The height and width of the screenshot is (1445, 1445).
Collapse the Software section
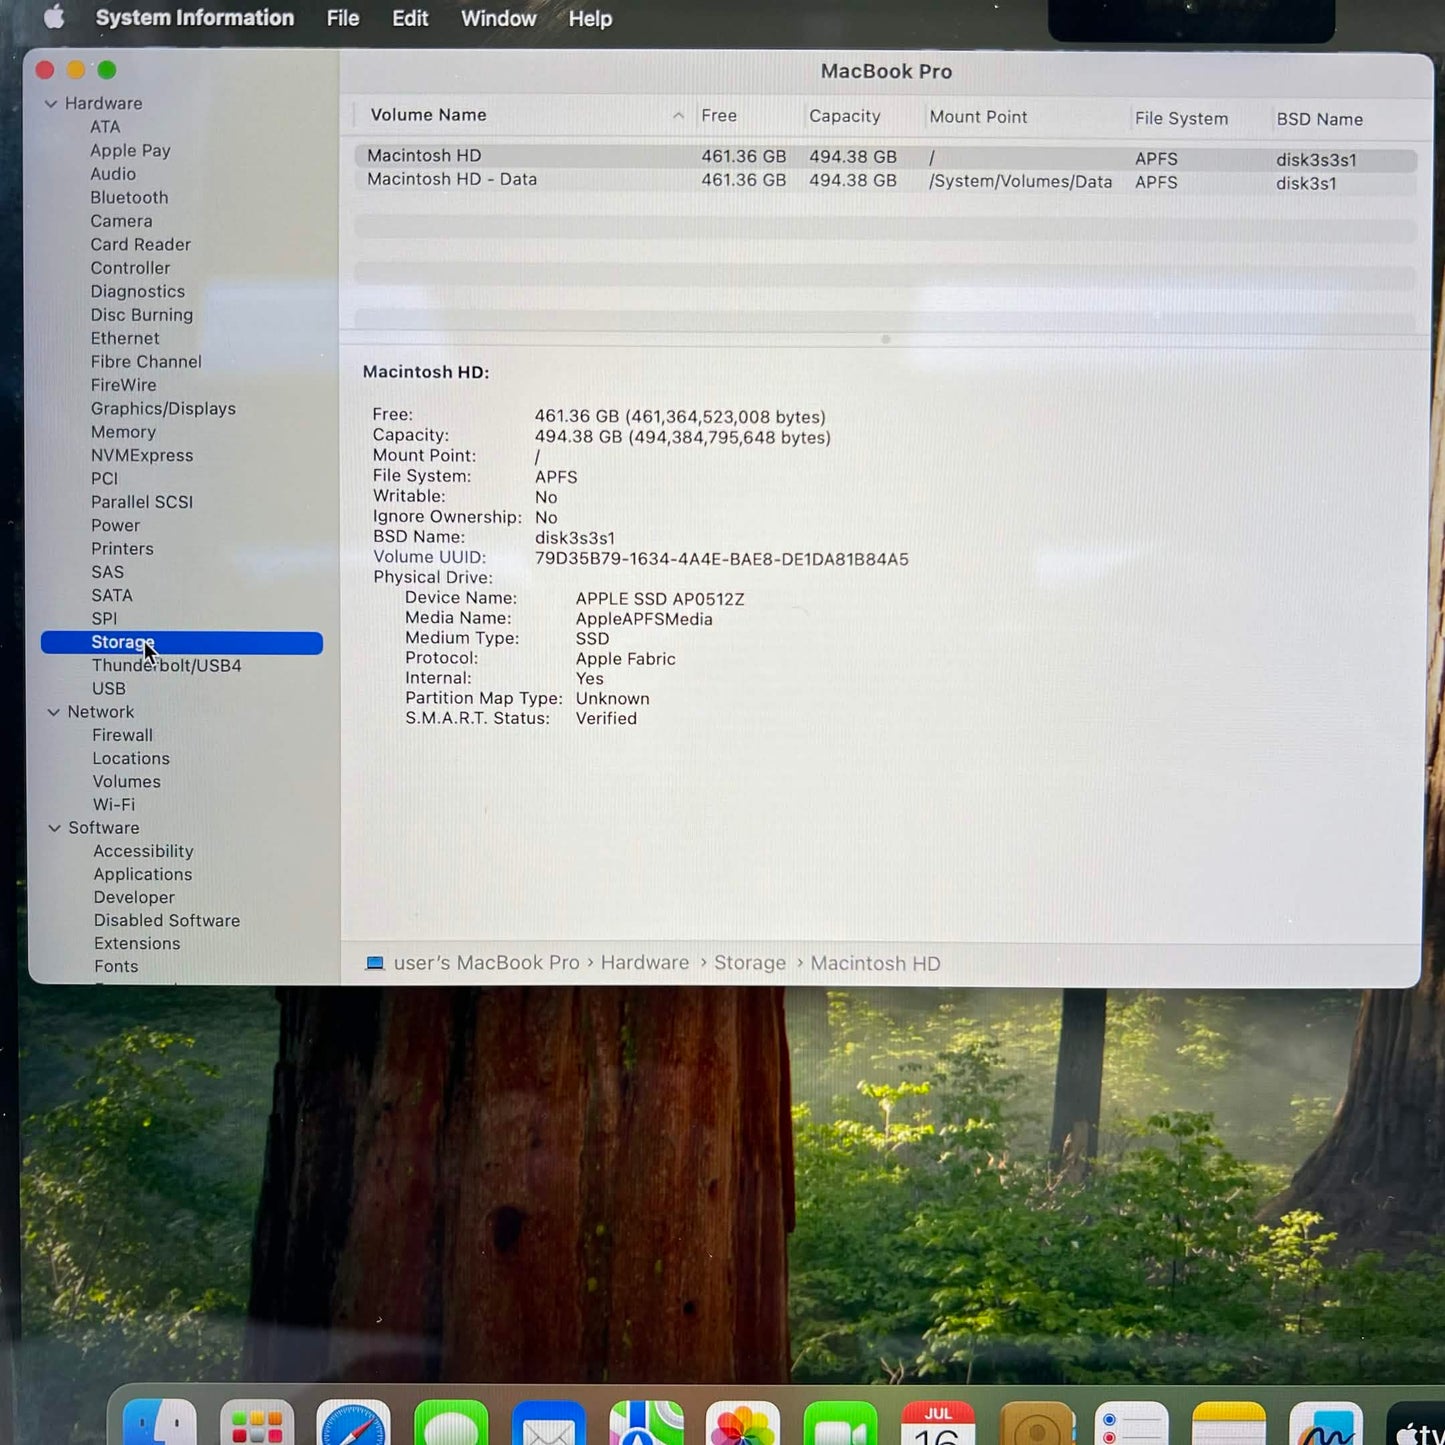pos(55,828)
